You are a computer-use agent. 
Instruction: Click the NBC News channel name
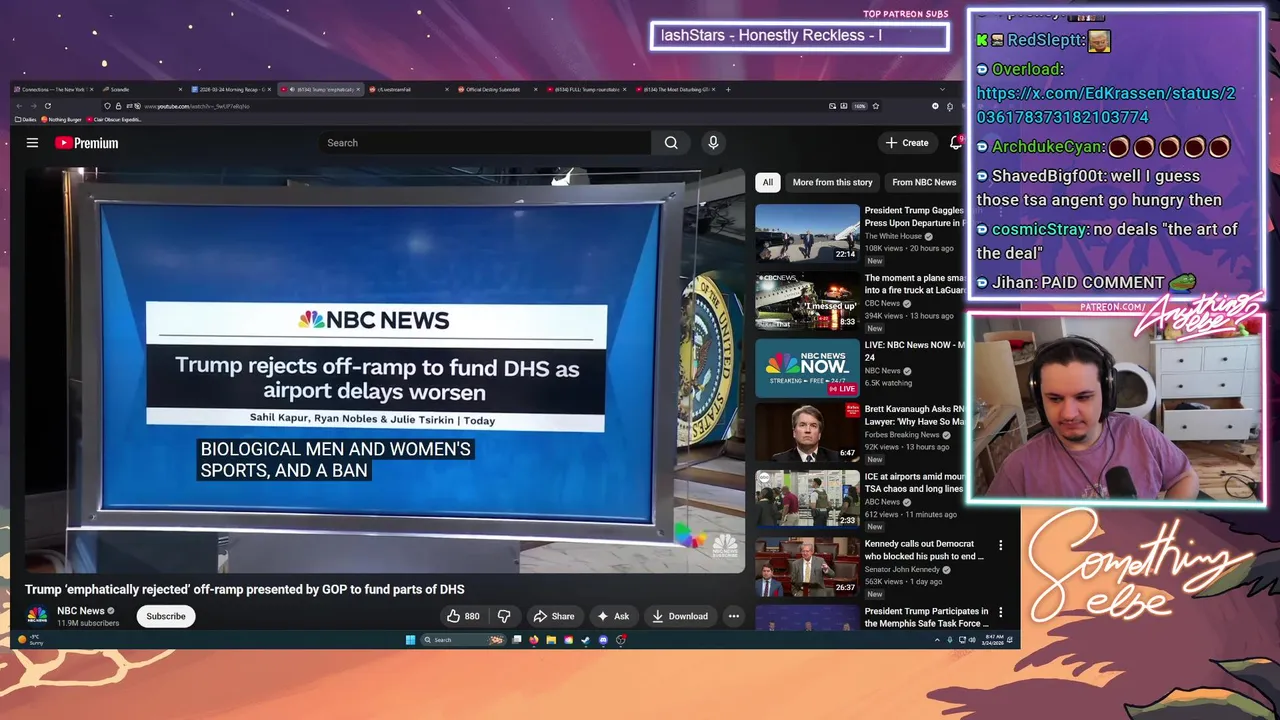point(80,611)
